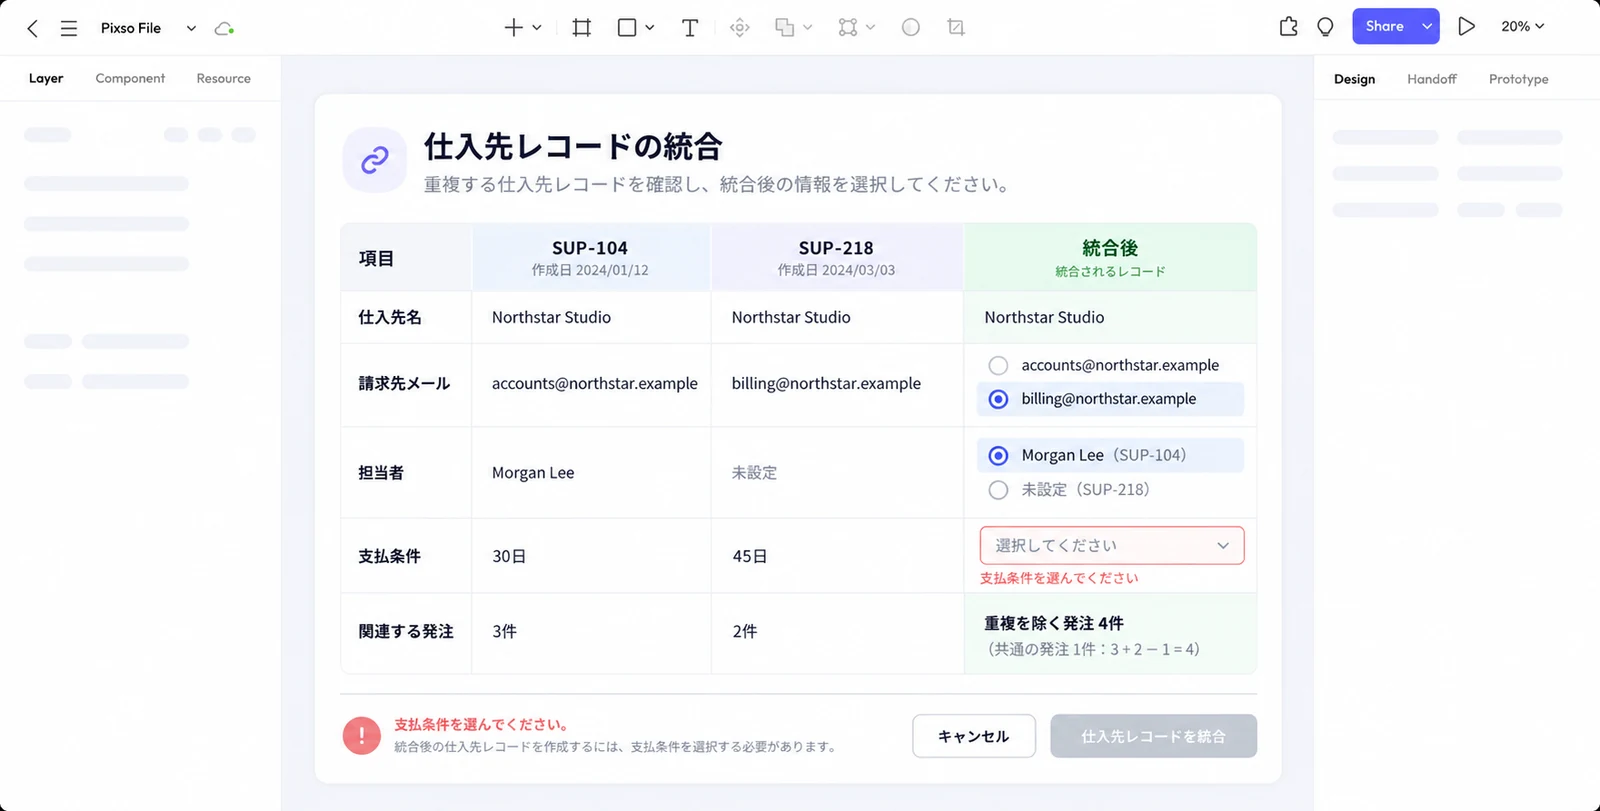Image resolution: width=1600 pixels, height=811 pixels.
Task: Select the Rectangle shape tool
Action: 627,27
